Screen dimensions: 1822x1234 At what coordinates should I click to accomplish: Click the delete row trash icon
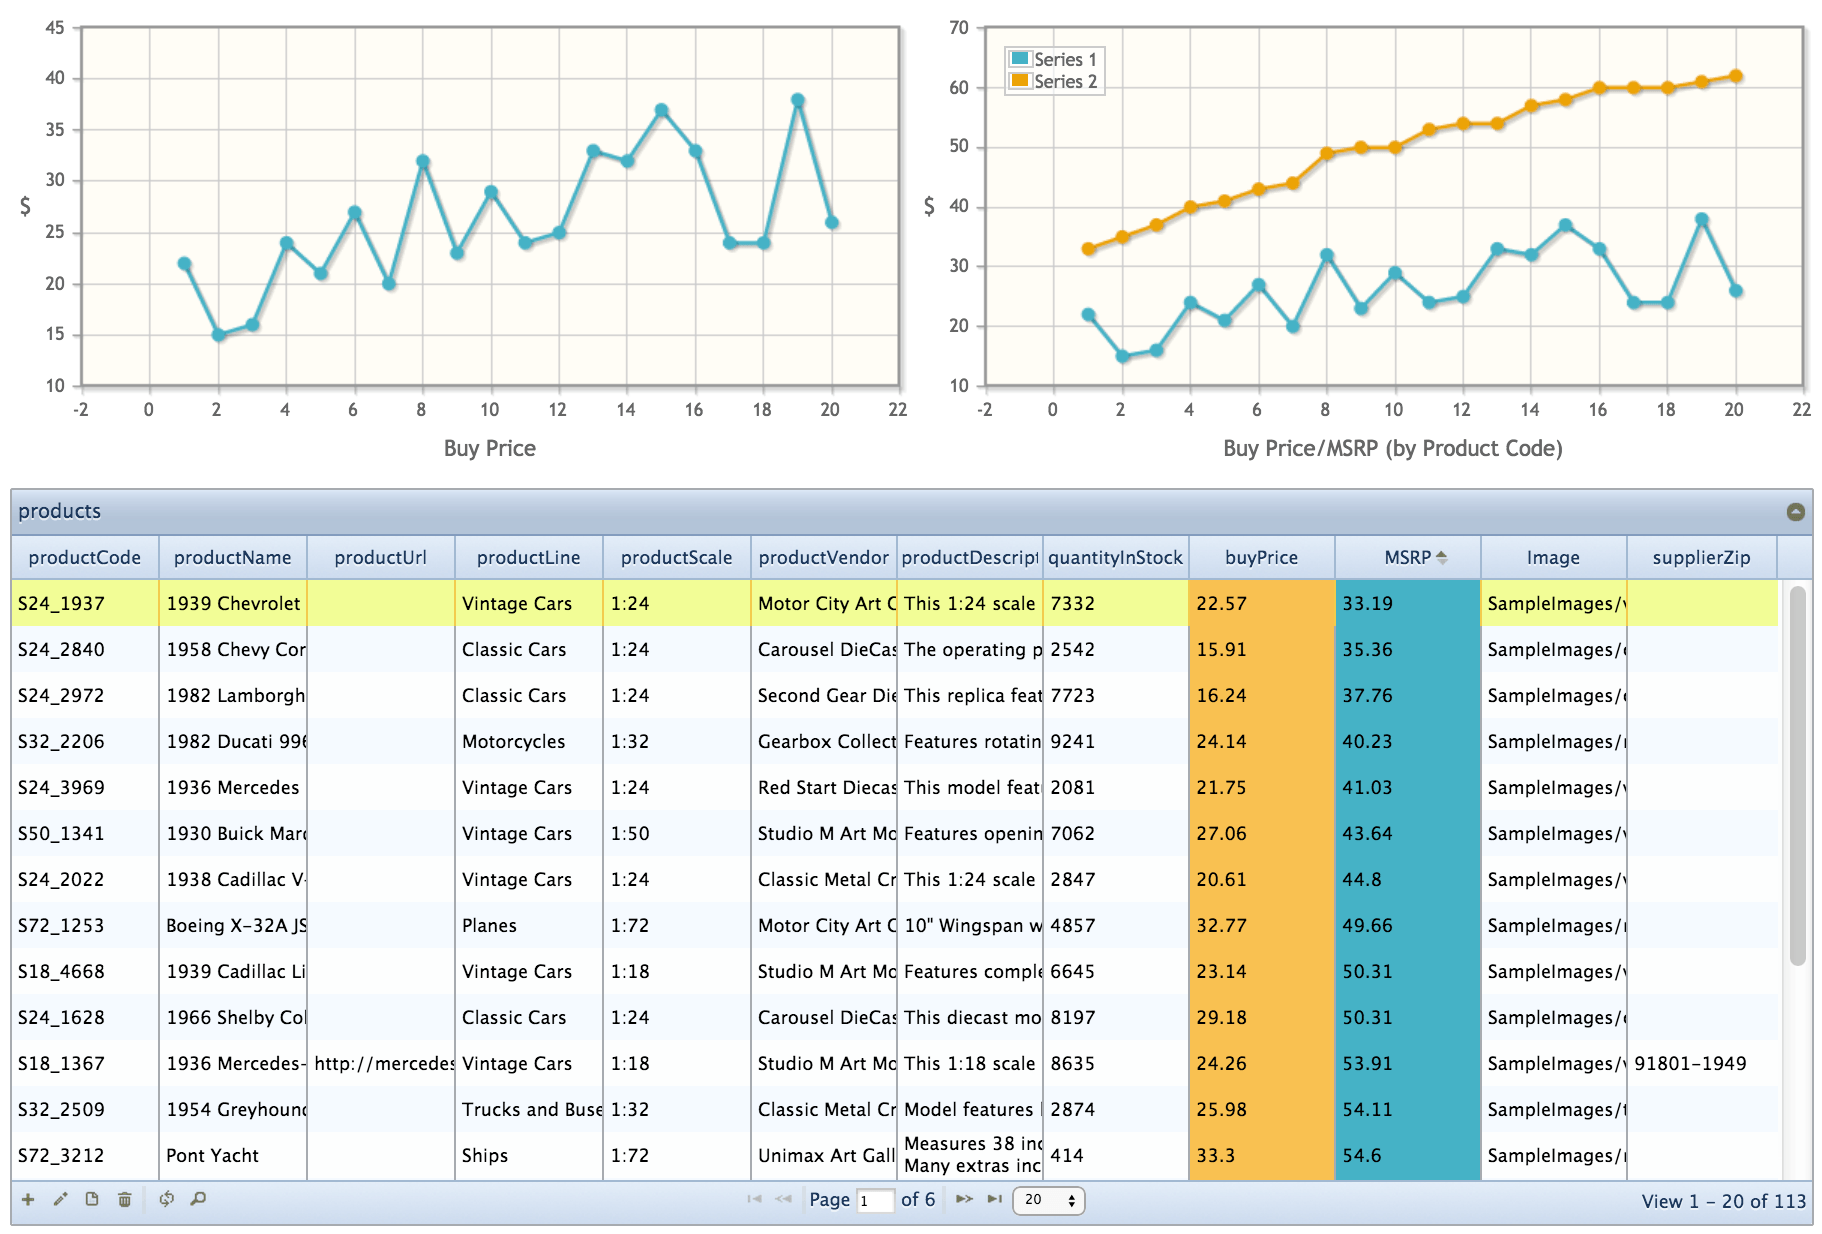[x=124, y=1199]
